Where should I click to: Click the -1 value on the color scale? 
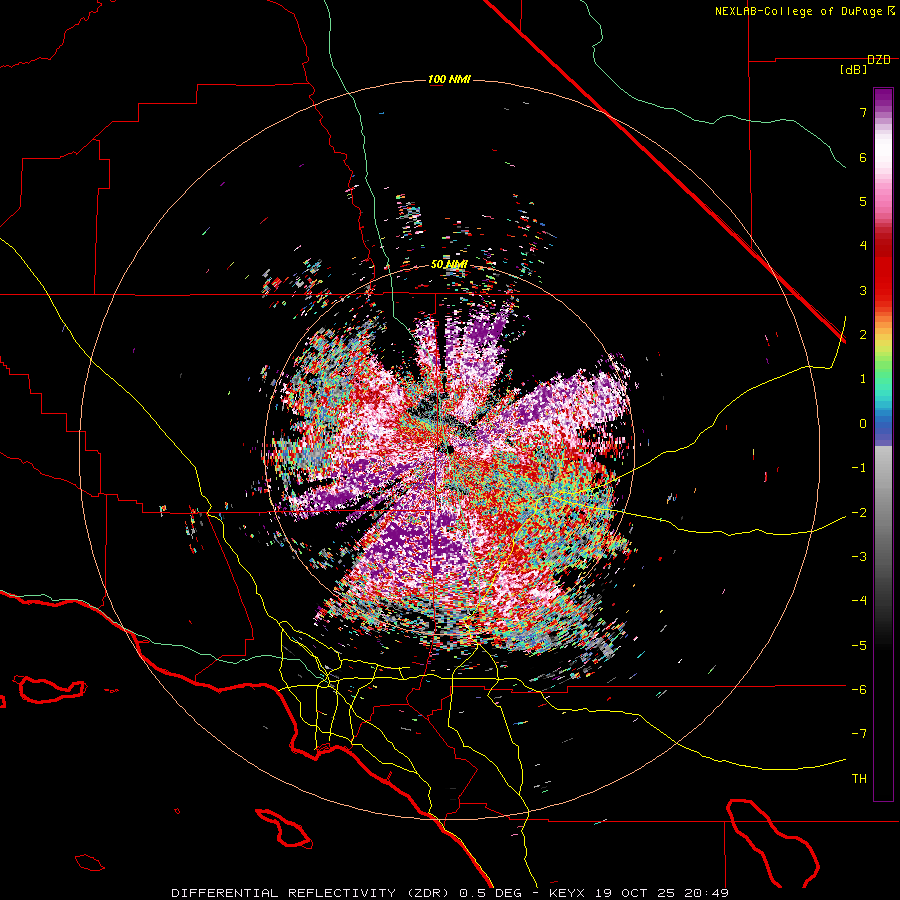pos(859,468)
